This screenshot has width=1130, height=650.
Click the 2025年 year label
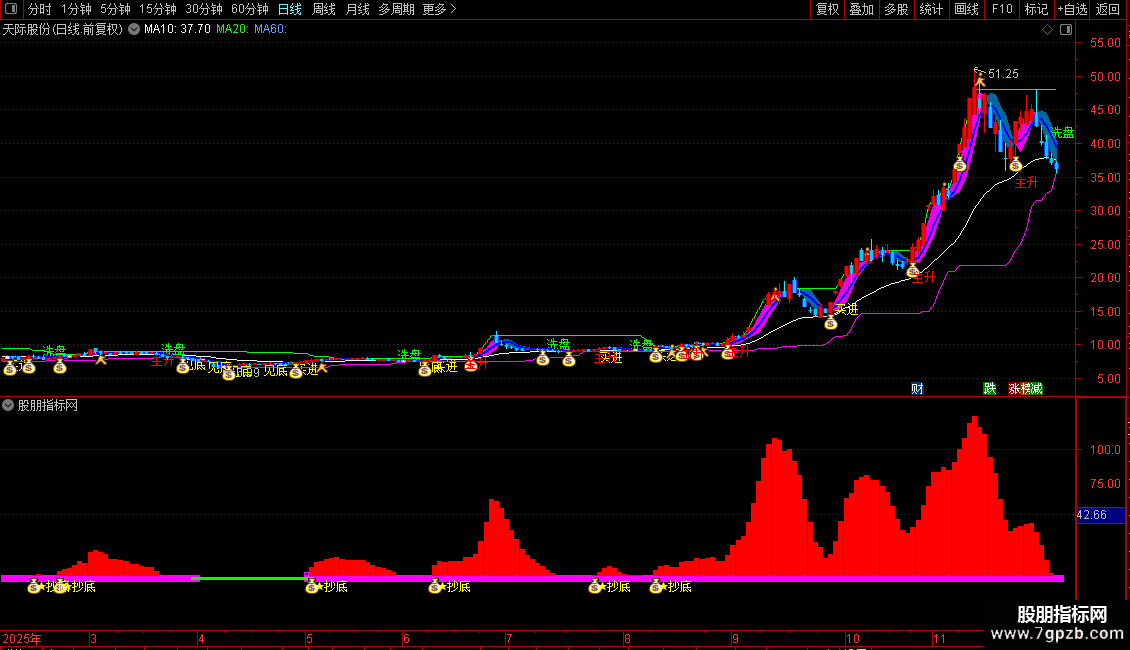[x=22, y=638]
